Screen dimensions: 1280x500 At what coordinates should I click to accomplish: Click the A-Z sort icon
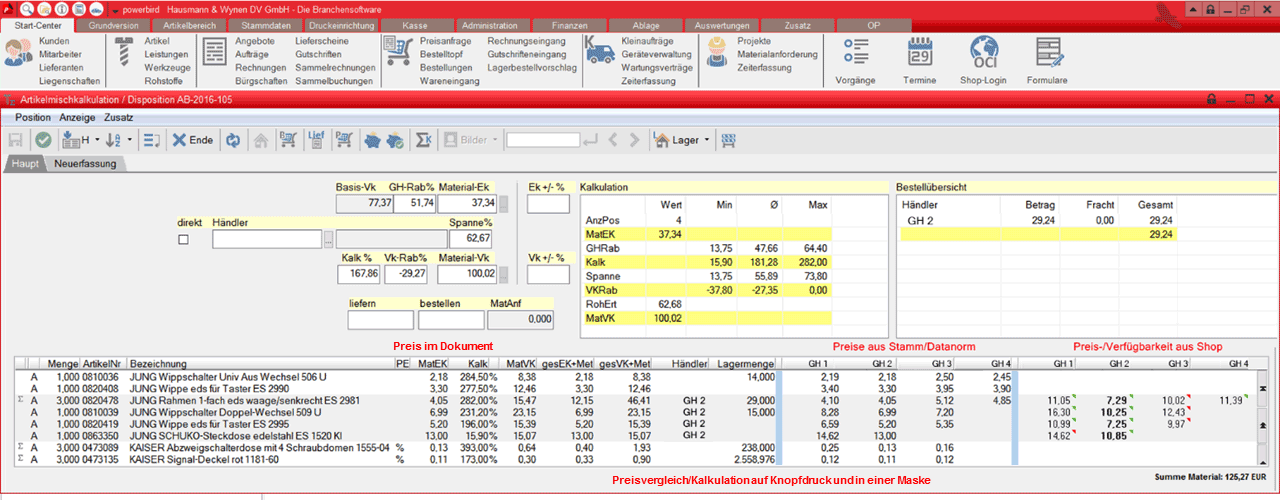click(x=112, y=140)
